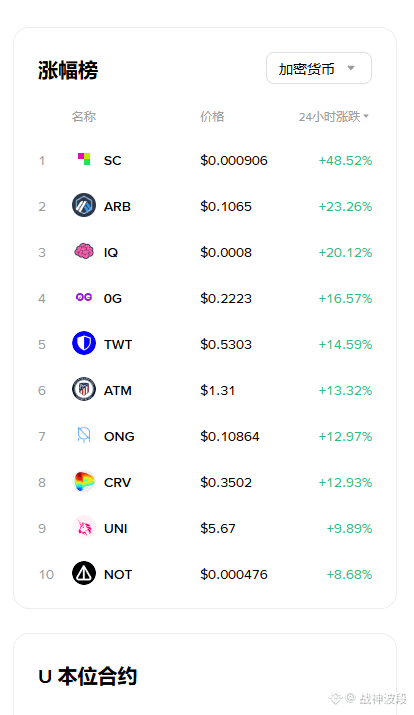Select the SC +48.52% change value
The image size is (414, 715).
(x=345, y=161)
